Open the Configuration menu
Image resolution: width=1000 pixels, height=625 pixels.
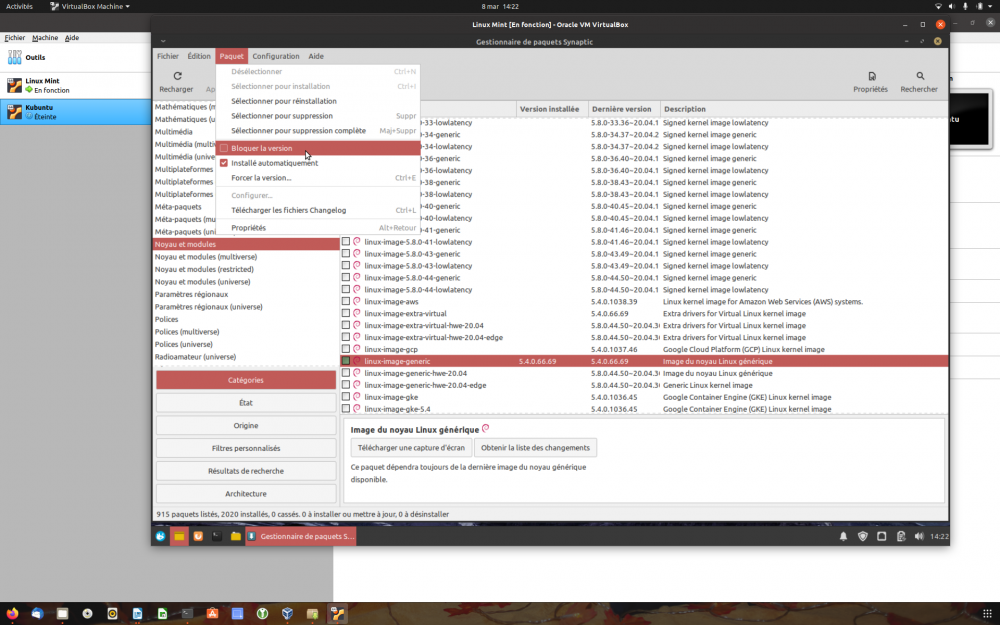[275, 56]
